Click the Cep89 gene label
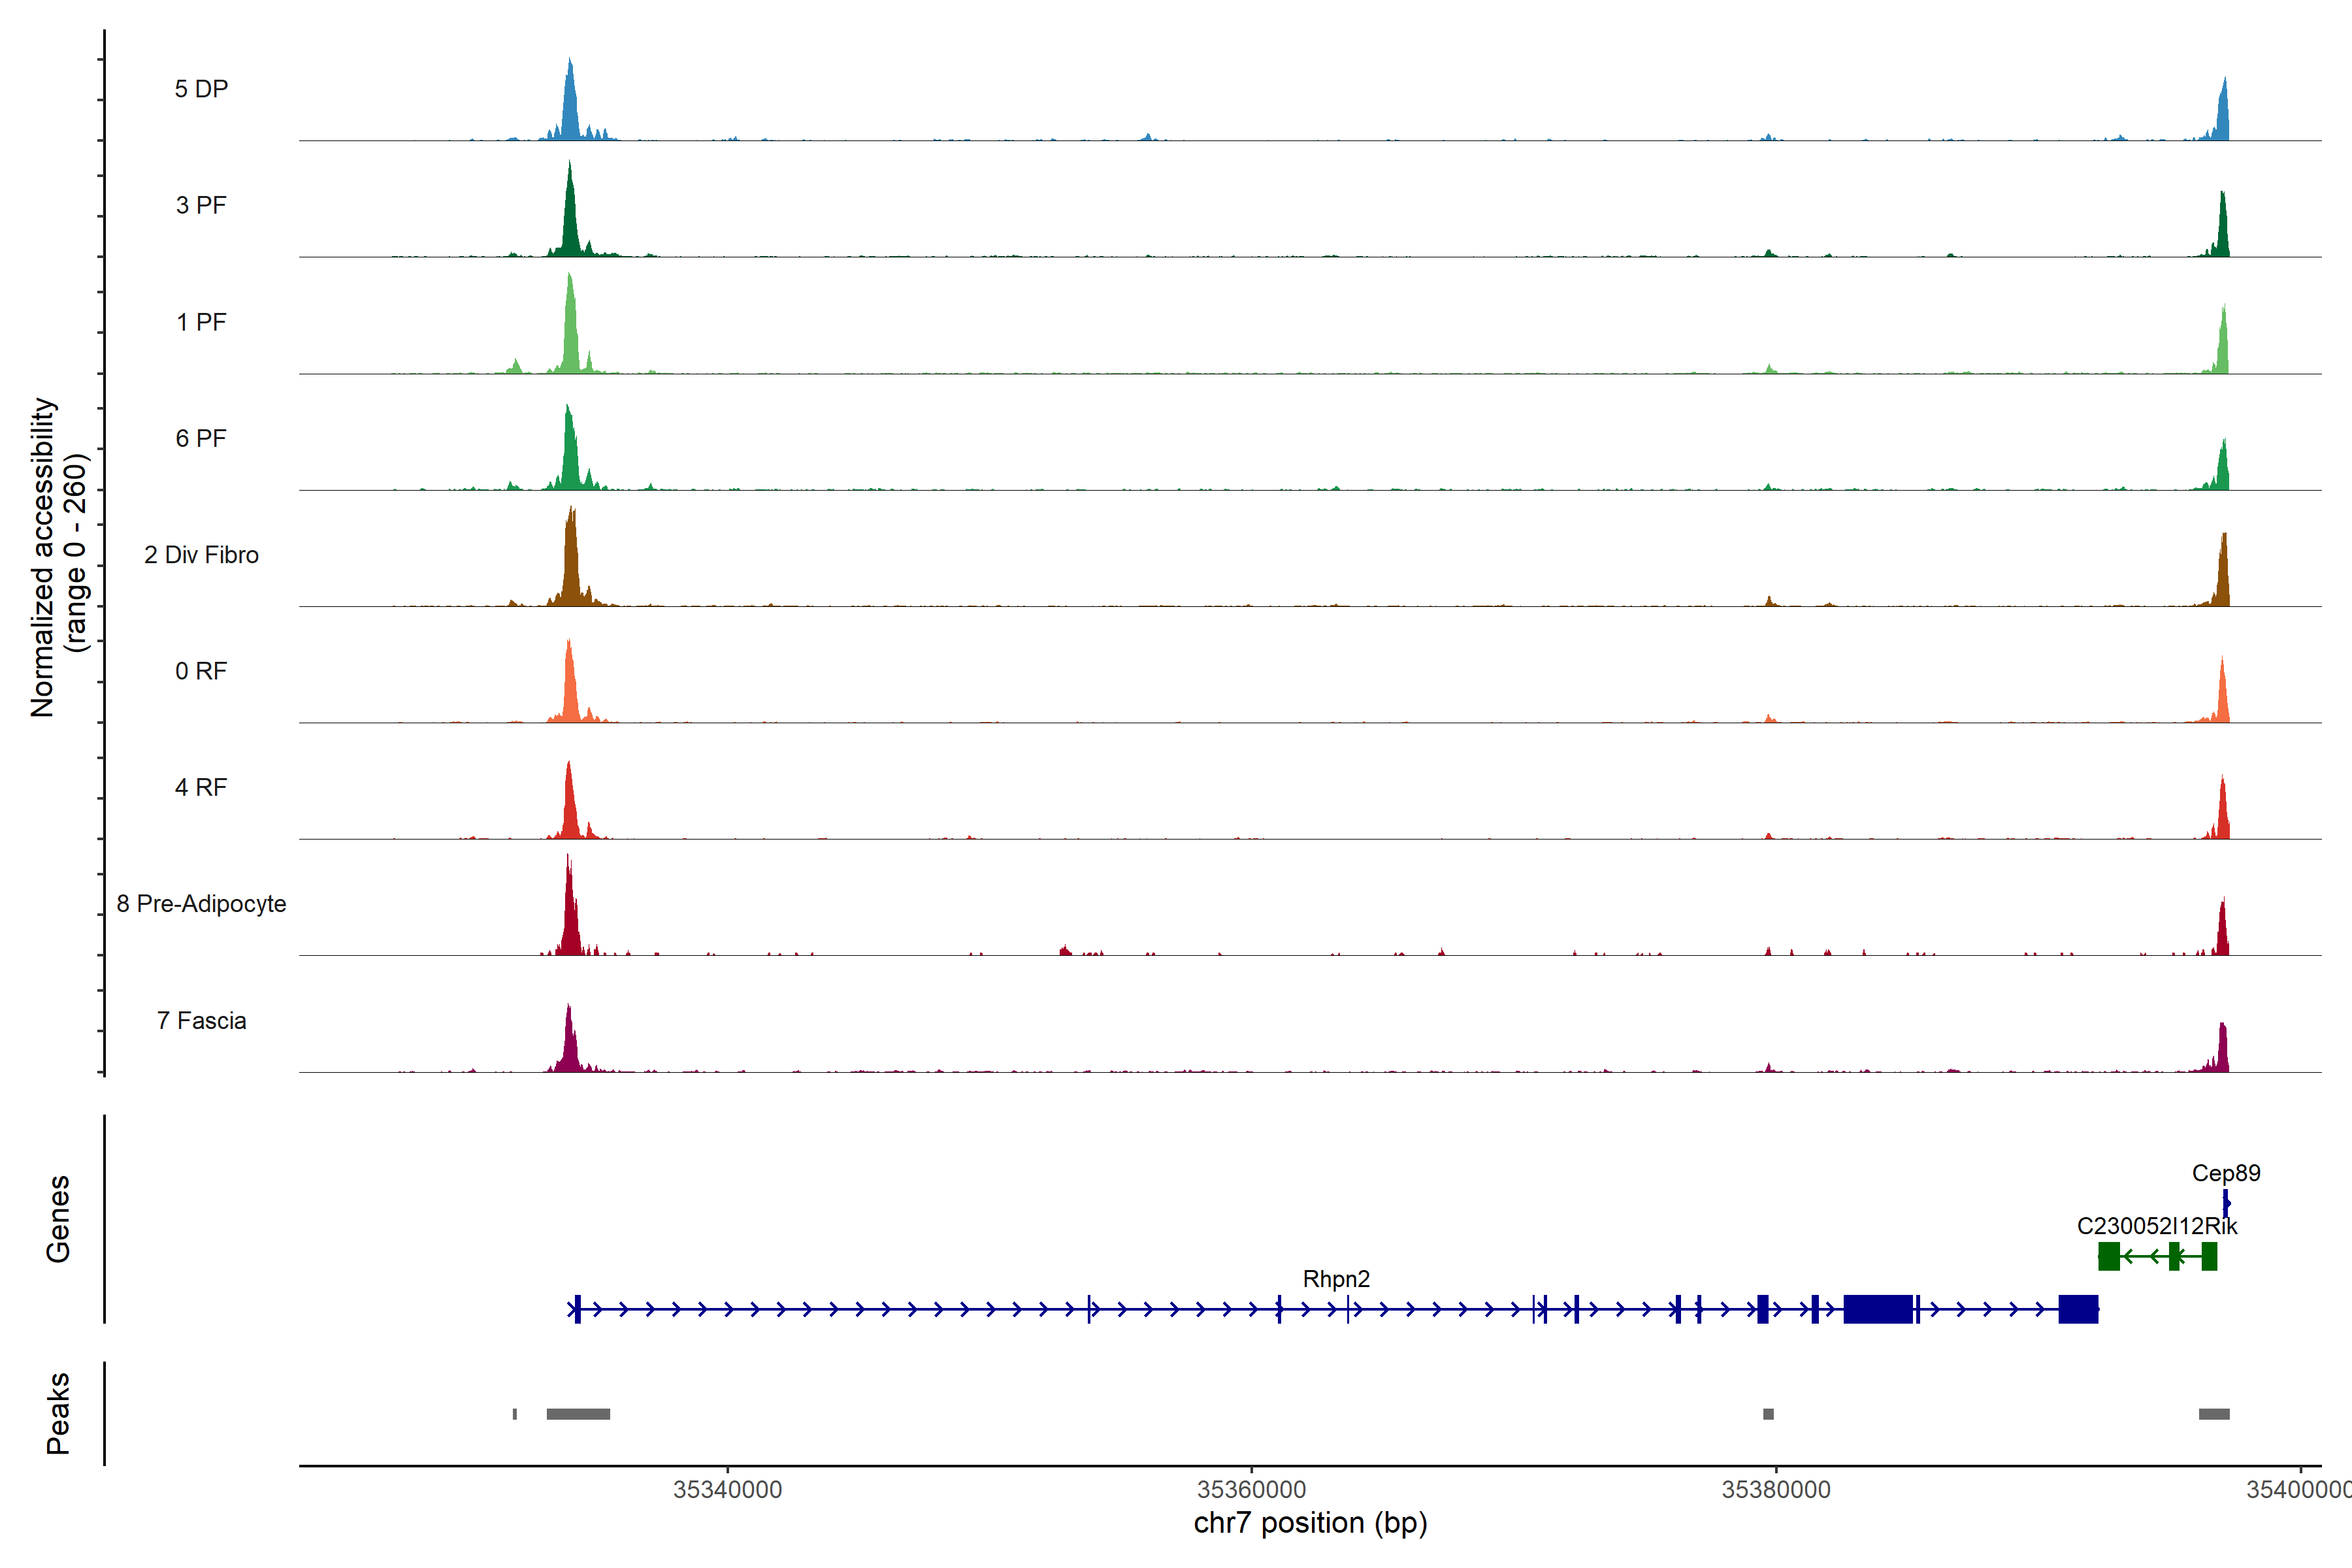The height and width of the screenshot is (1568, 2352). [x=2226, y=1173]
